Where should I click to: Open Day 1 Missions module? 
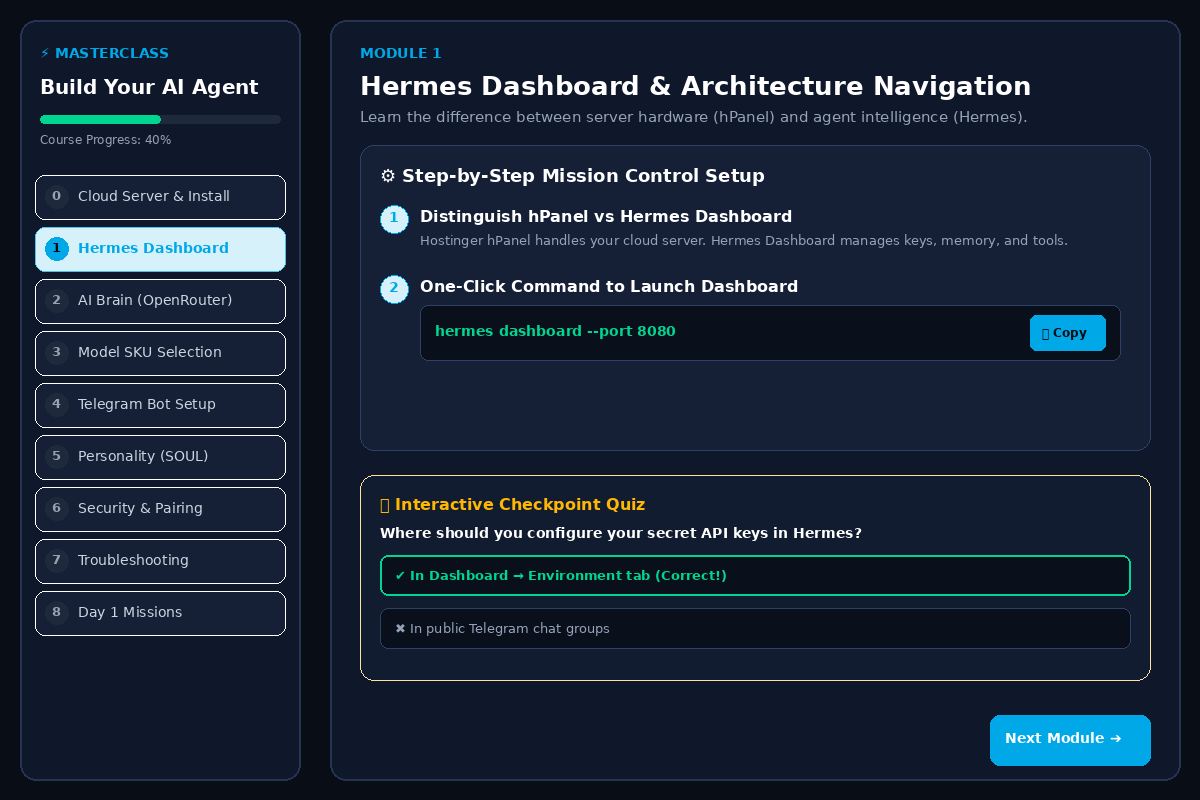(x=160, y=613)
